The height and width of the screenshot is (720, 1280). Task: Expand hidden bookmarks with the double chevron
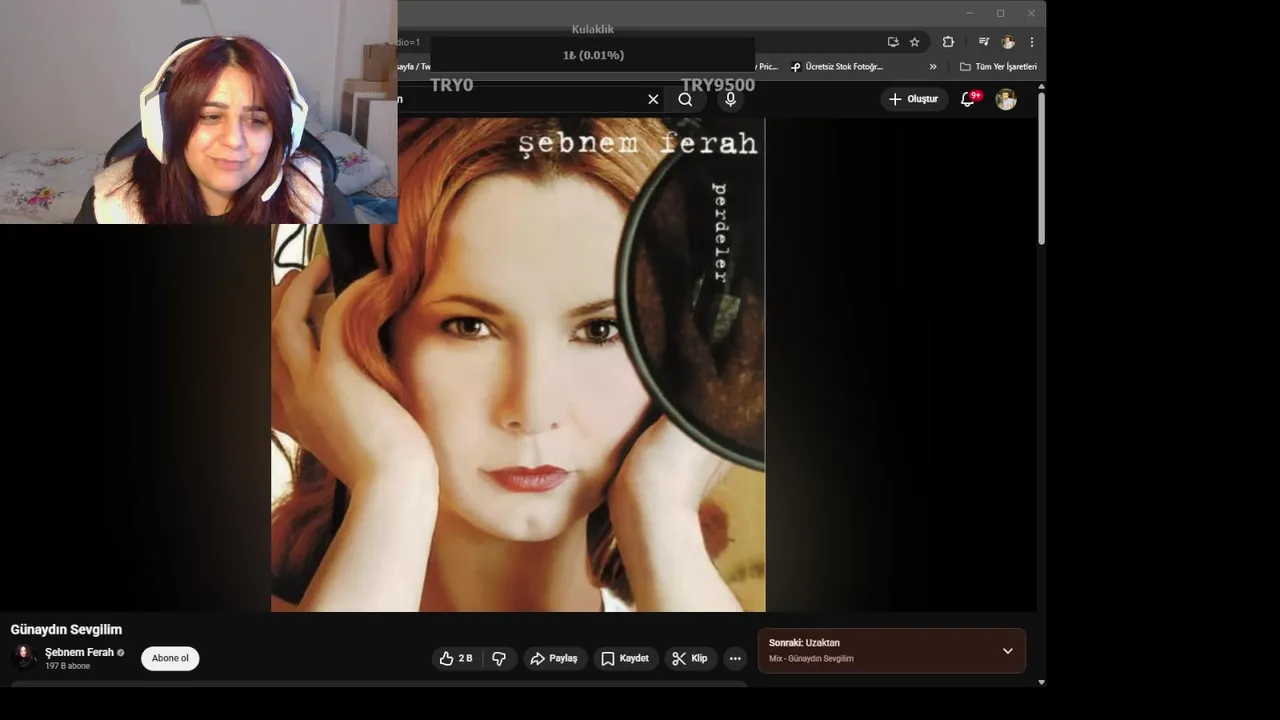(933, 67)
